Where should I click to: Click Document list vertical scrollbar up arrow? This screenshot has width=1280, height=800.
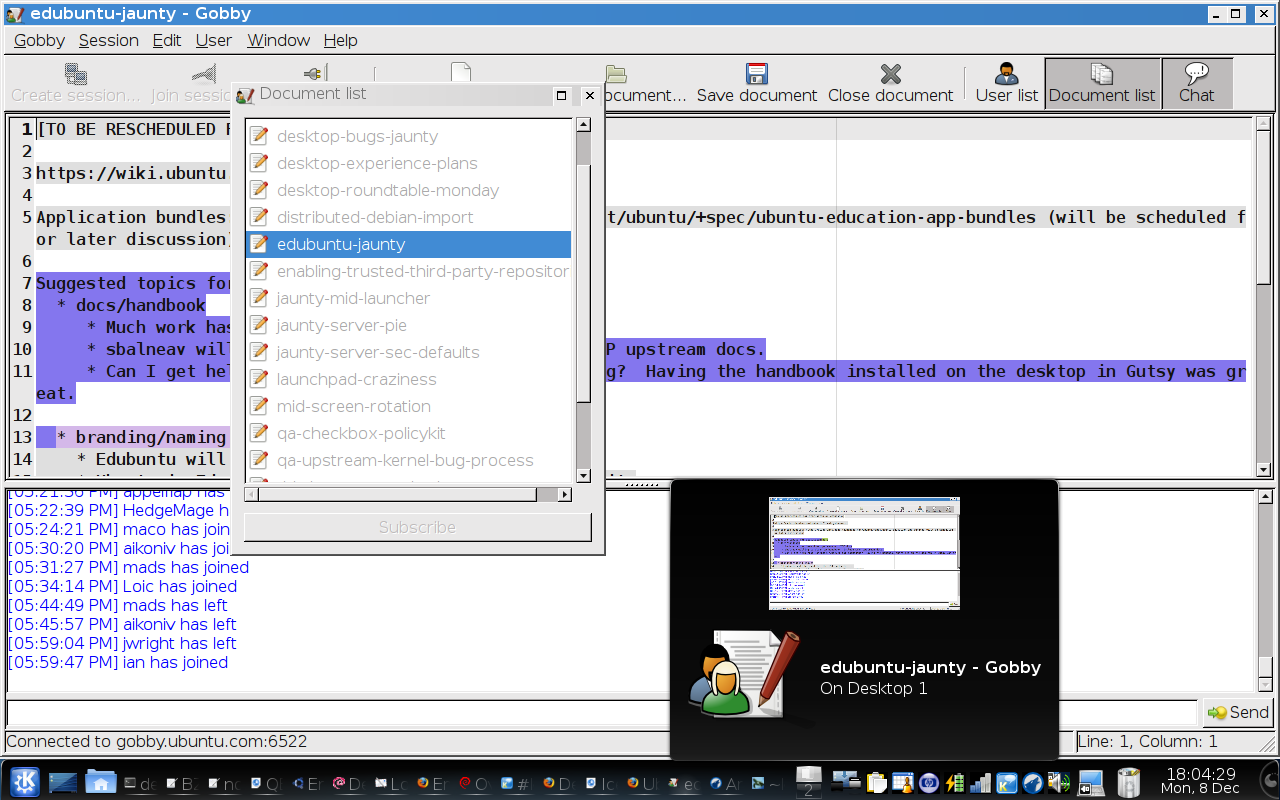coord(583,125)
